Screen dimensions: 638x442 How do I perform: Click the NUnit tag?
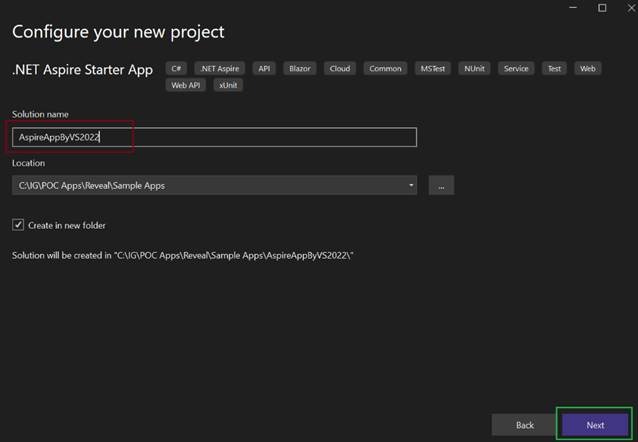point(474,69)
